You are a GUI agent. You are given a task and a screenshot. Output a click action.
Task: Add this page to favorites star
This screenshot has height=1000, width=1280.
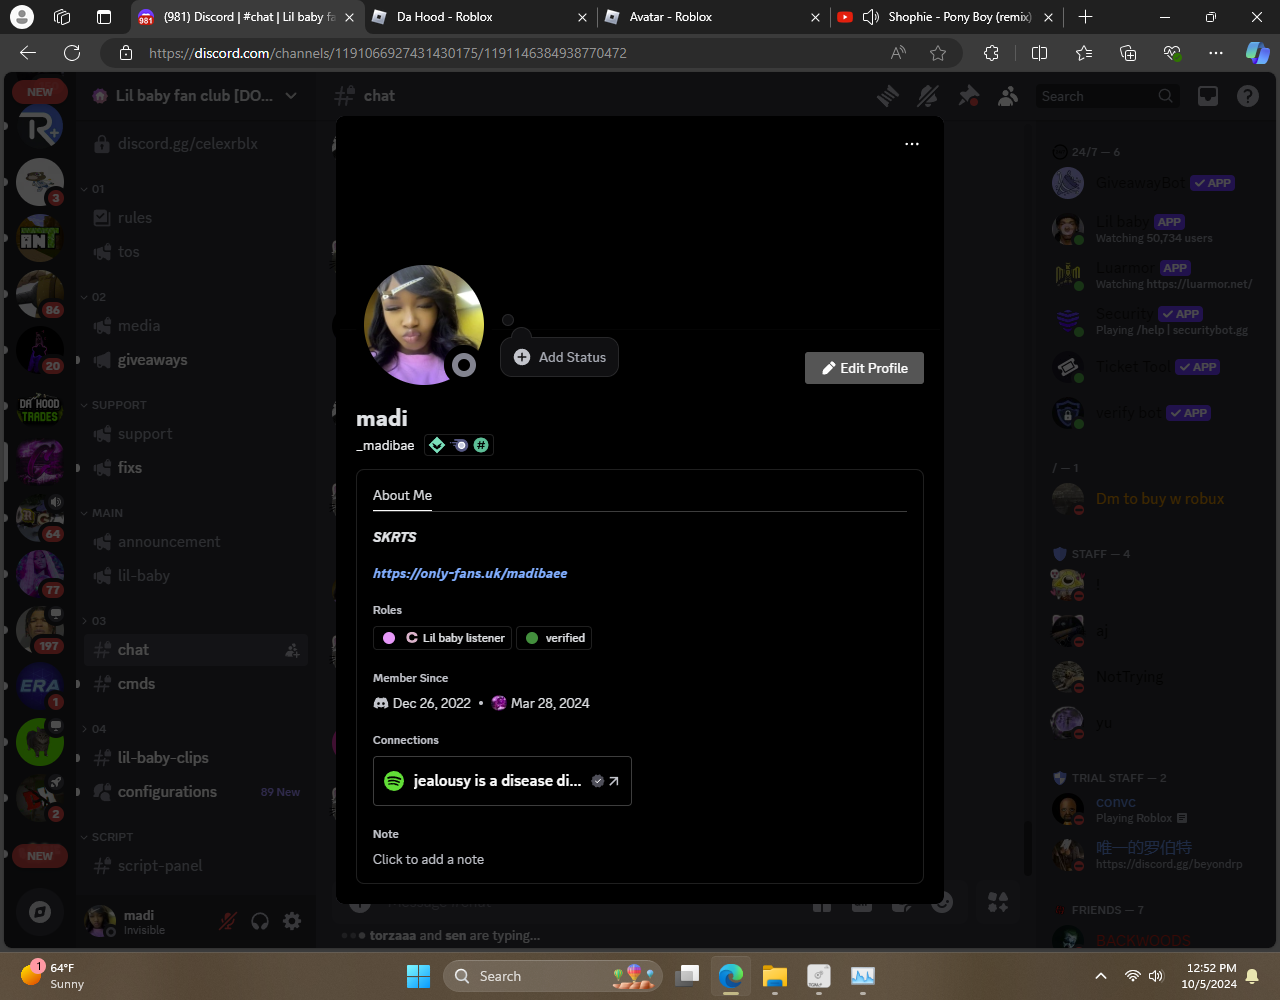tap(938, 53)
